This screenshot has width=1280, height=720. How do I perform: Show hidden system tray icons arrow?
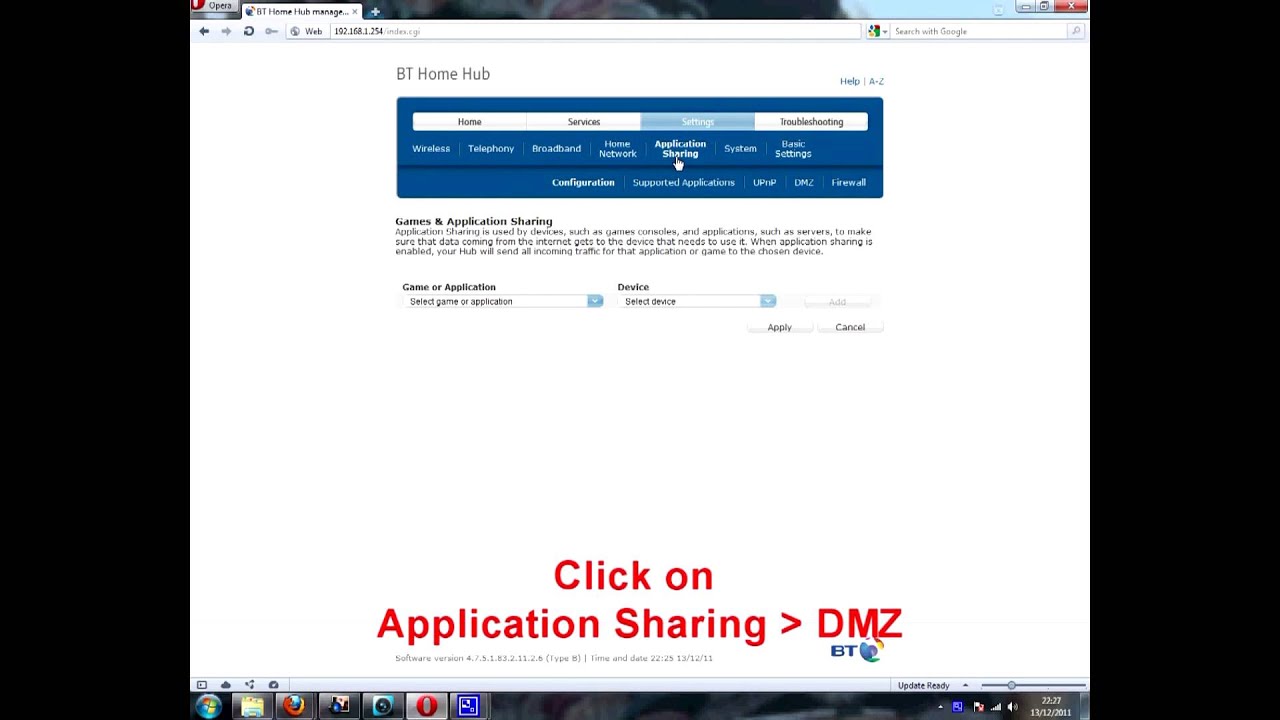tap(940, 707)
